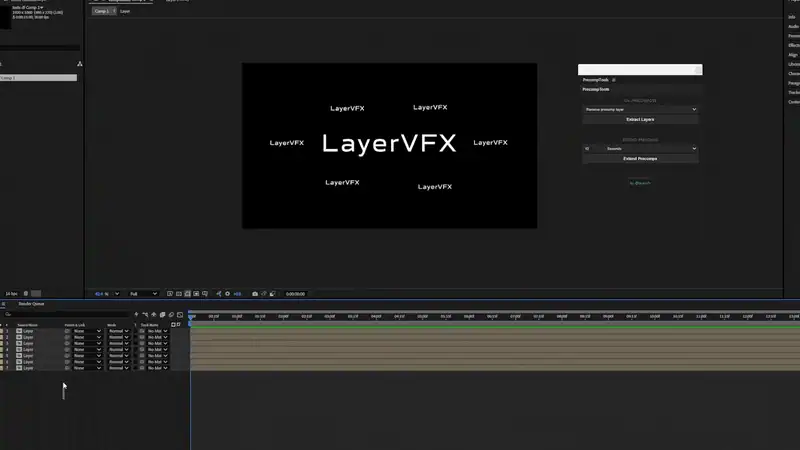Click the fast previews icon in viewer bar

pos(170,294)
